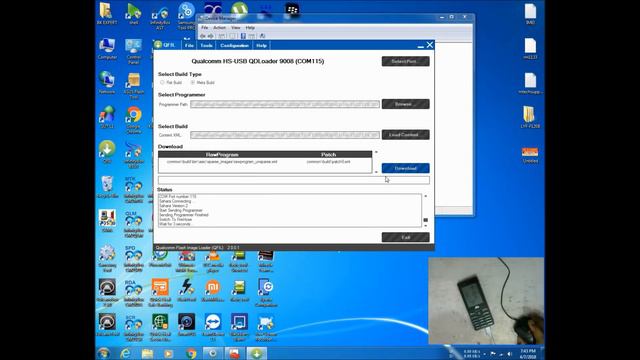Open Windows Explorer folder on taskbar
The height and width of the screenshot is (360, 640).
click(147, 353)
